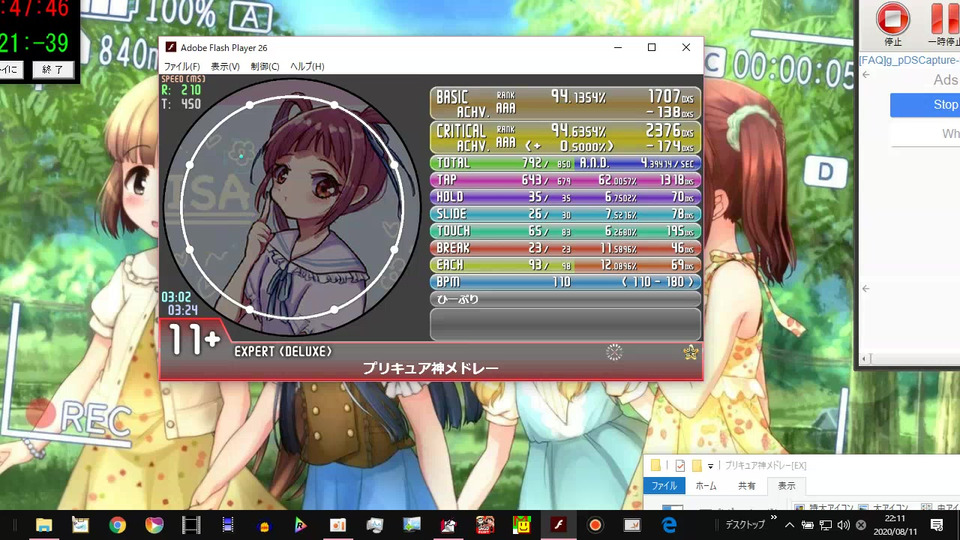Expand the Explorer quick access toolbar dropdown
Screen dimensions: 960x540
(711, 467)
